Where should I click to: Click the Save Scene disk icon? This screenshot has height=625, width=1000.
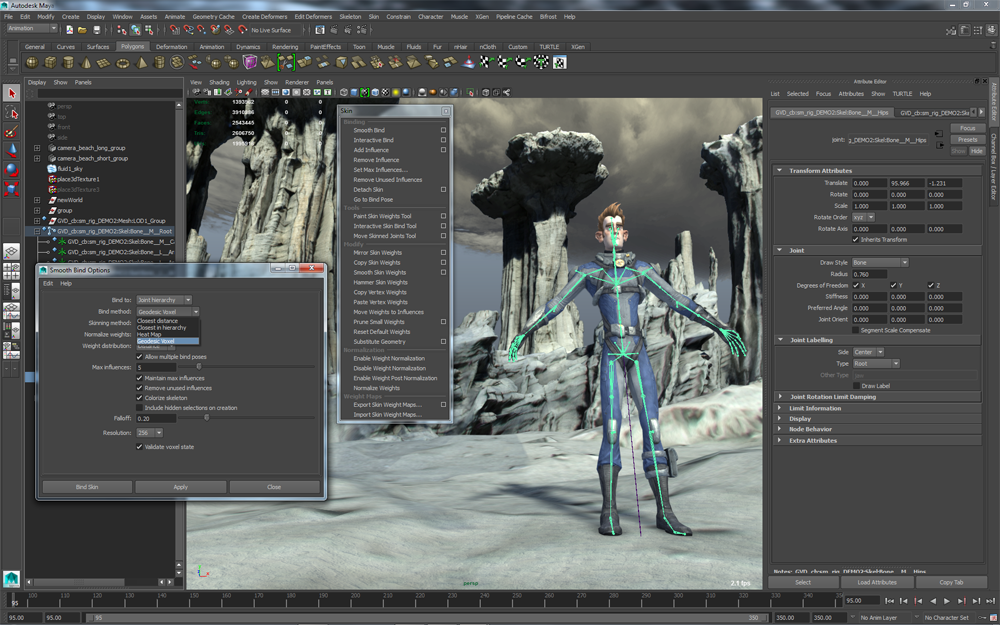(97, 30)
